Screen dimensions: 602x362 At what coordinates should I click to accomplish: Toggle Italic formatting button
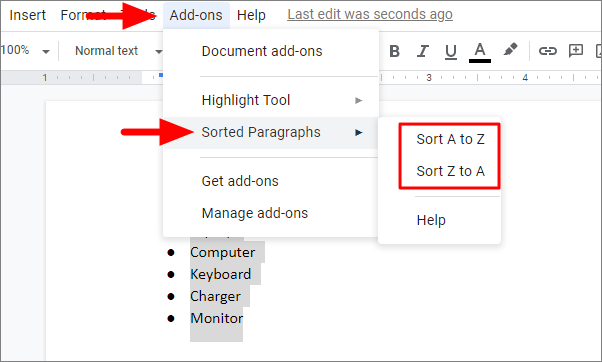[x=422, y=51]
